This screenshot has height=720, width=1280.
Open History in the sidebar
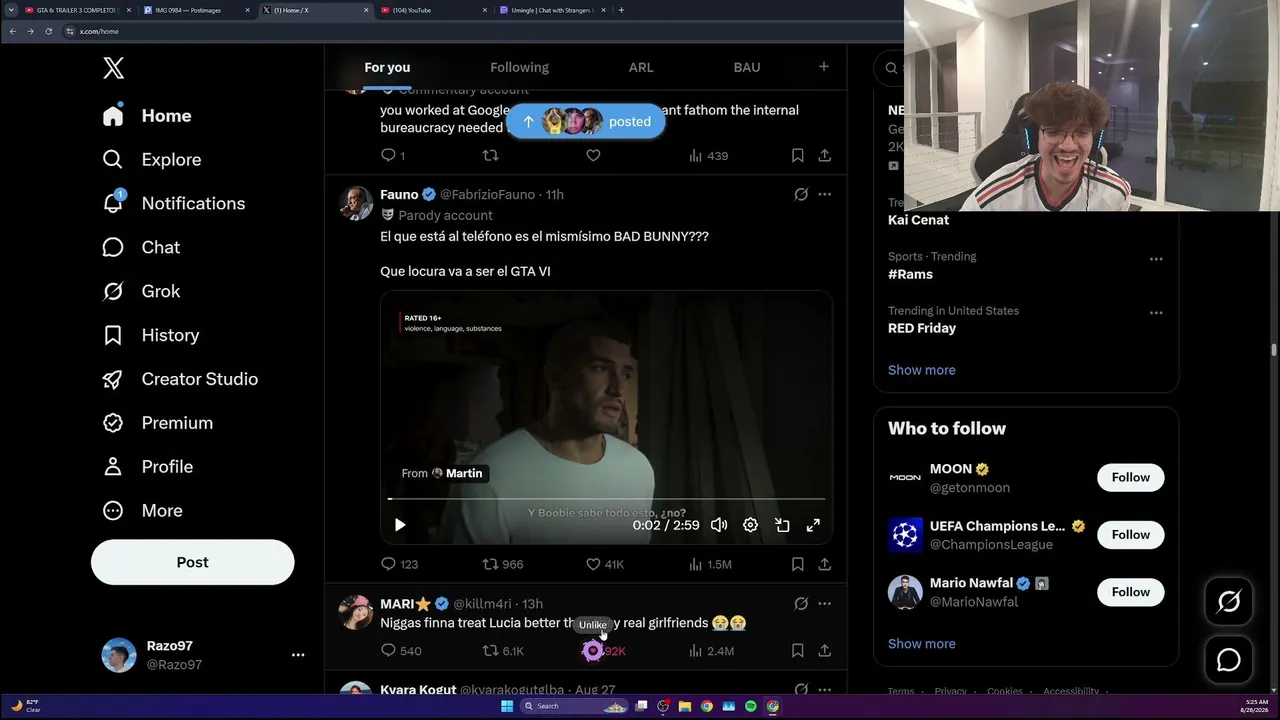151,335
